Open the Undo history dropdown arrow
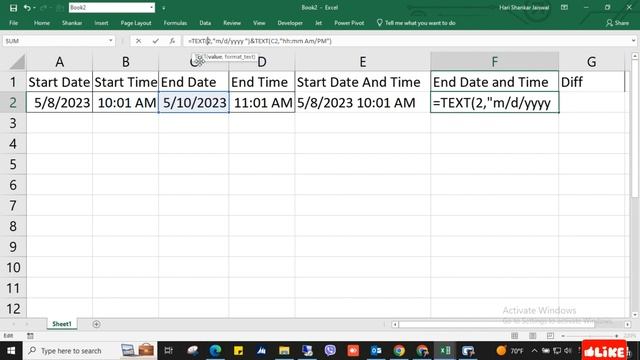Screen dimensions: 640x360 [34, 8]
